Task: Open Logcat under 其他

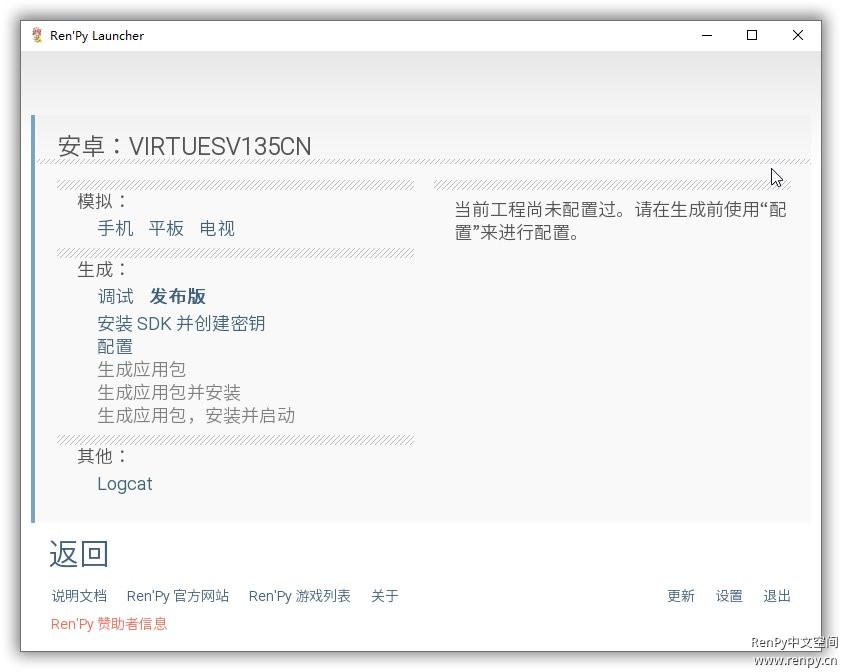Action: coord(125,484)
